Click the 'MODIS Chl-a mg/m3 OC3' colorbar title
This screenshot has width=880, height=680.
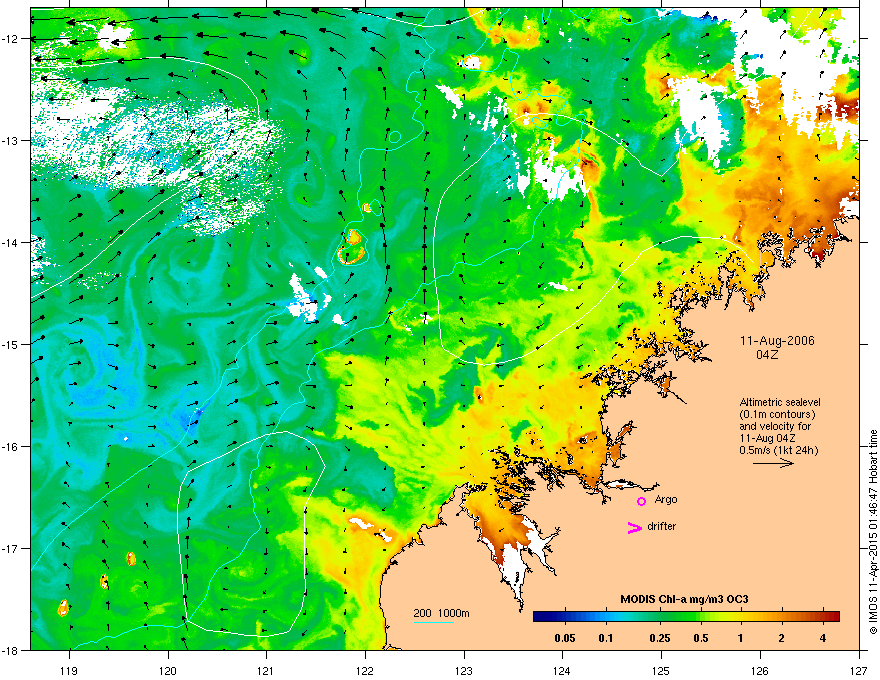[684, 600]
